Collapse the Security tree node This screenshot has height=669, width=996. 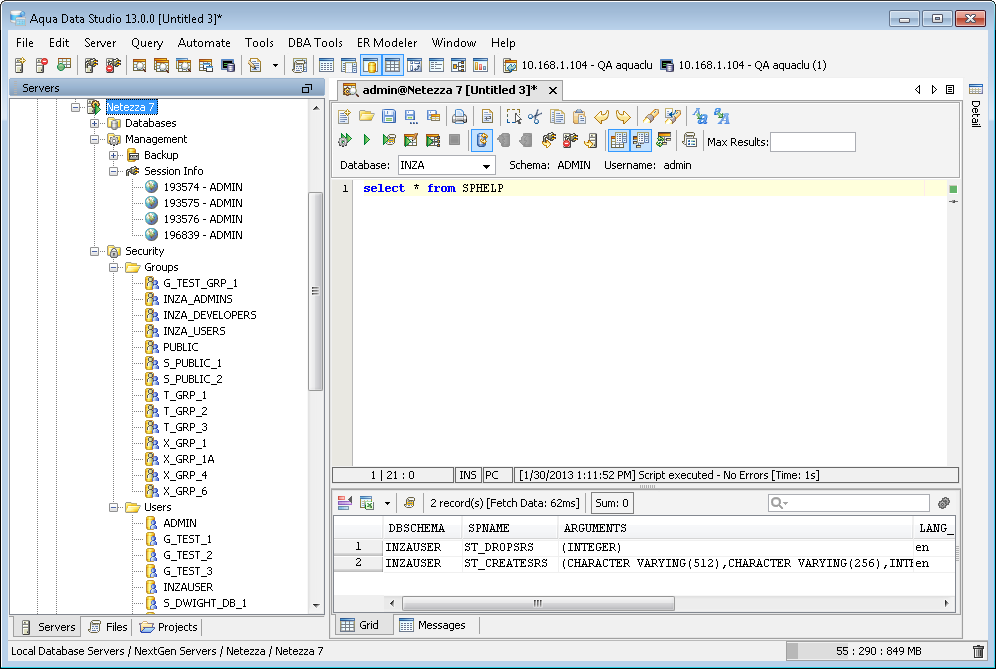(x=95, y=251)
